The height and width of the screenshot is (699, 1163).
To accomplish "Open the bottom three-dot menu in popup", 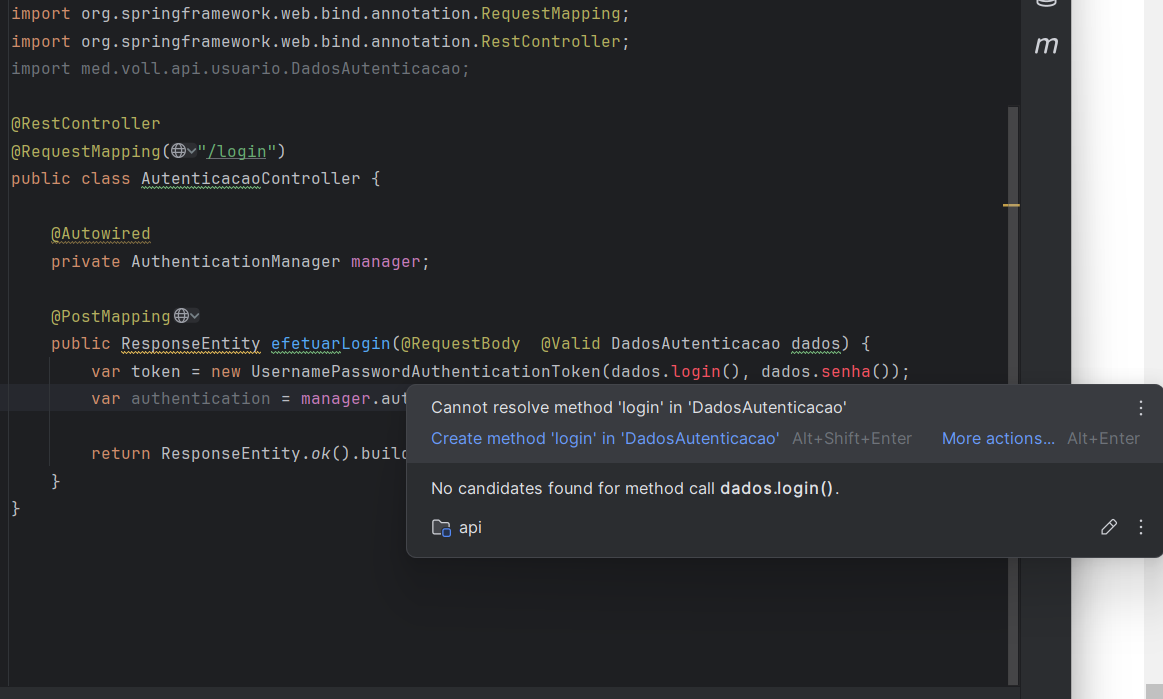I will 1141,527.
